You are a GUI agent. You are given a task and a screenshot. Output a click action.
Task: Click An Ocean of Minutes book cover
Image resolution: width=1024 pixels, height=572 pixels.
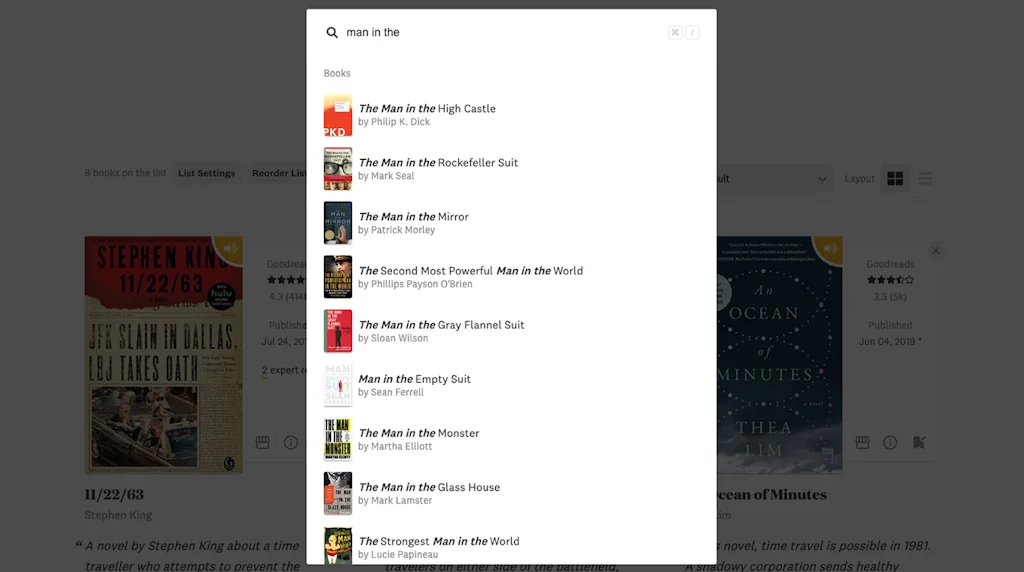pyautogui.click(x=780, y=355)
